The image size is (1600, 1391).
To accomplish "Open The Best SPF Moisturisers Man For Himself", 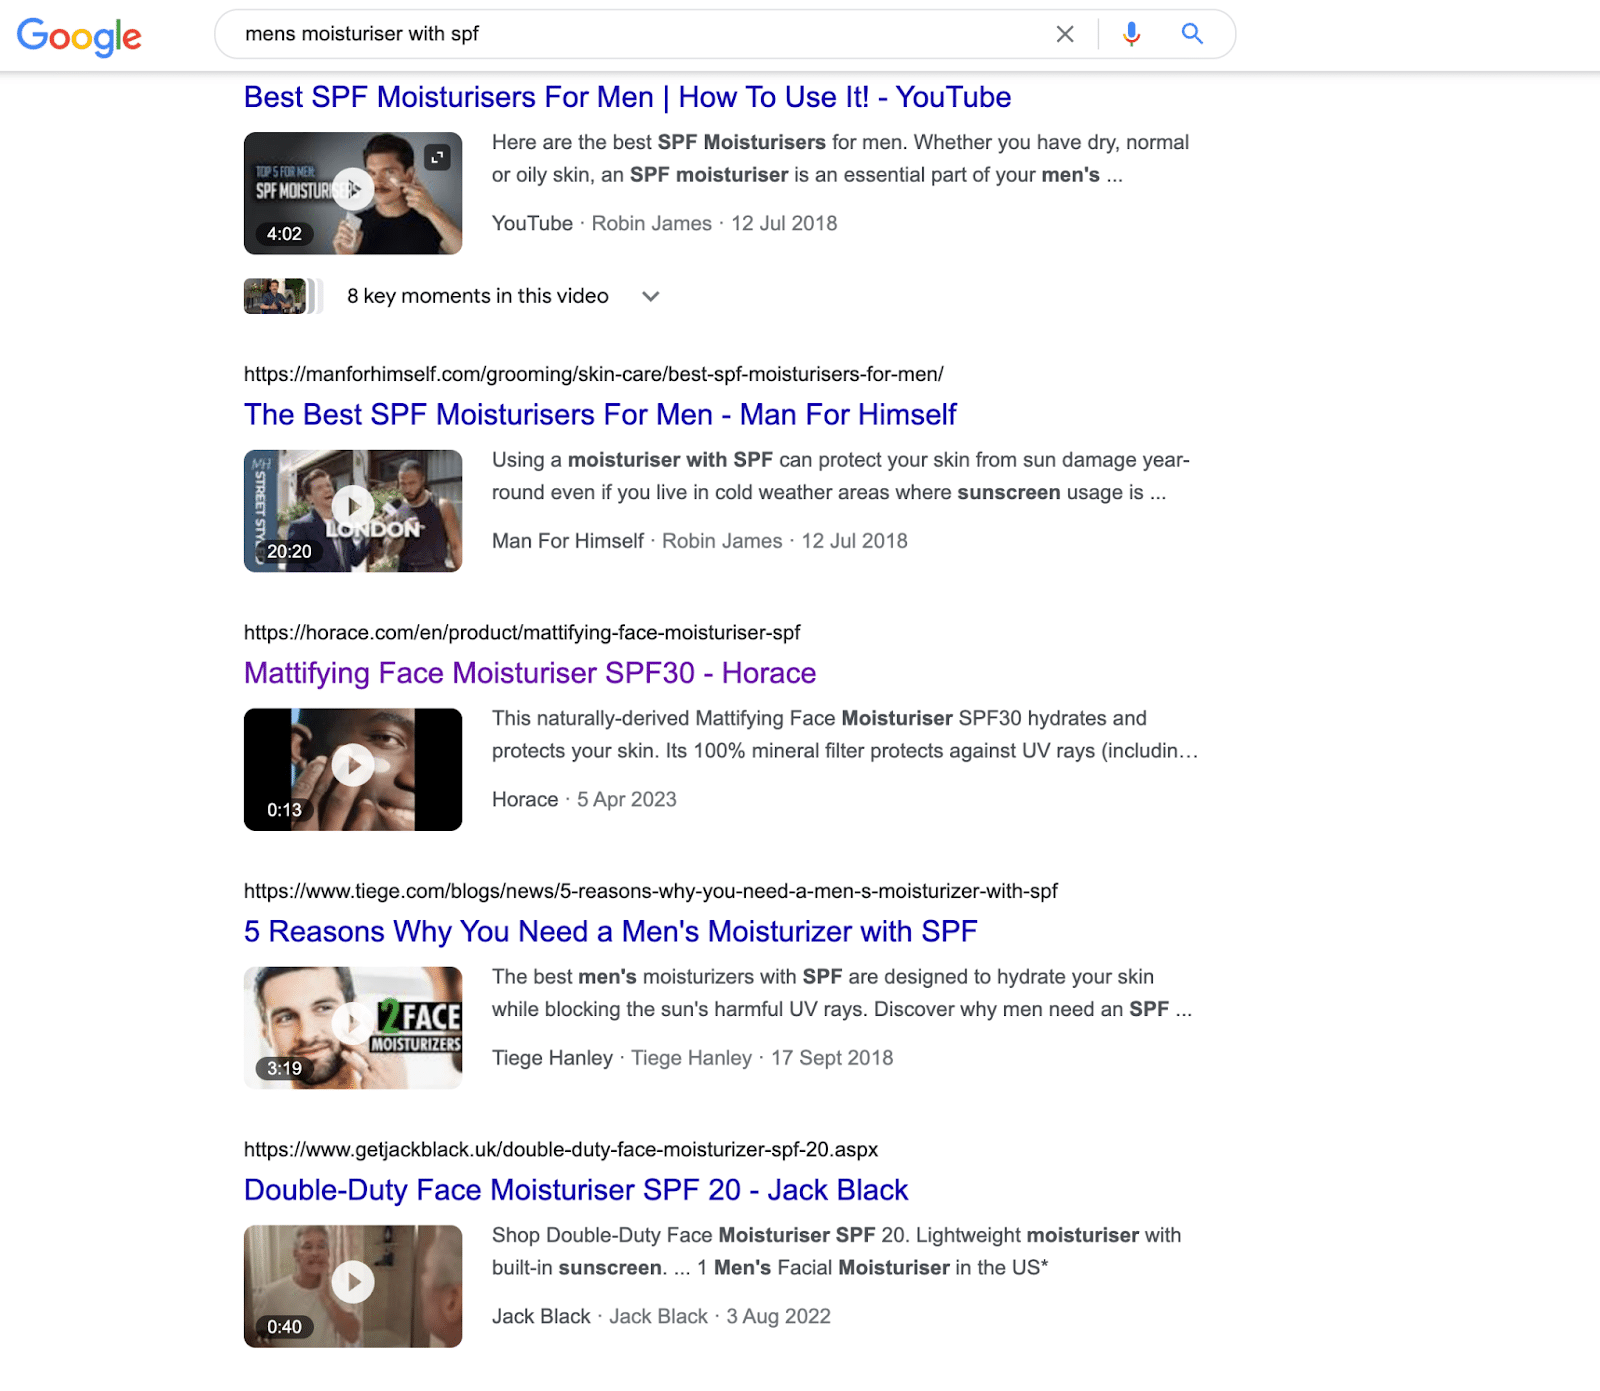I will 600,414.
